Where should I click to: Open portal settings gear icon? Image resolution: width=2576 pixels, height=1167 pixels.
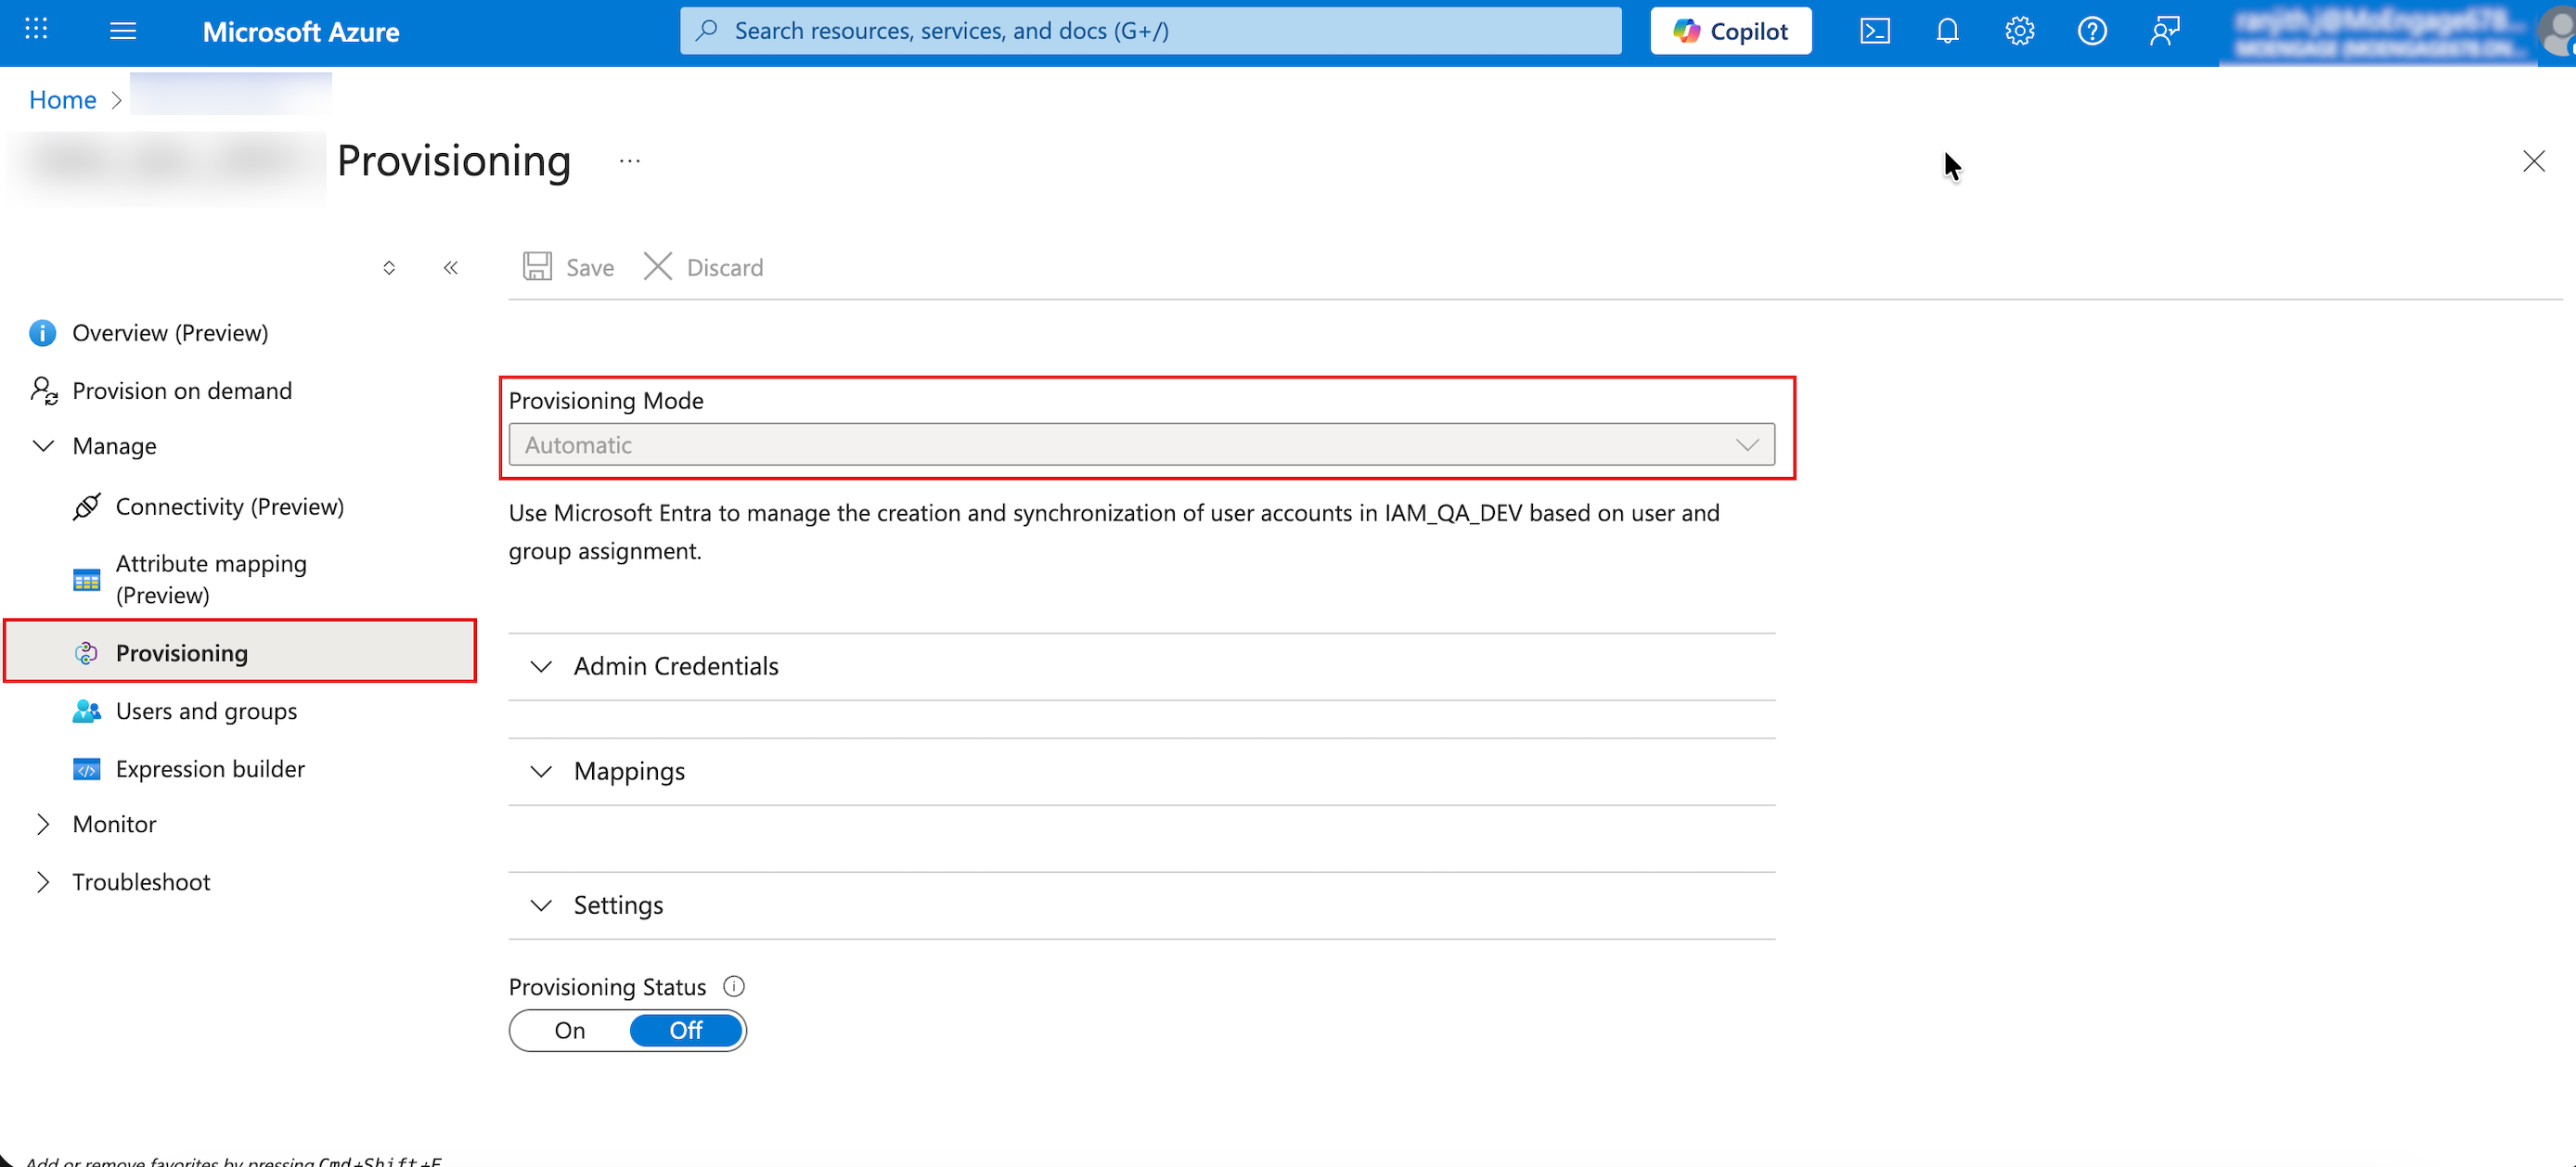point(2019,31)
